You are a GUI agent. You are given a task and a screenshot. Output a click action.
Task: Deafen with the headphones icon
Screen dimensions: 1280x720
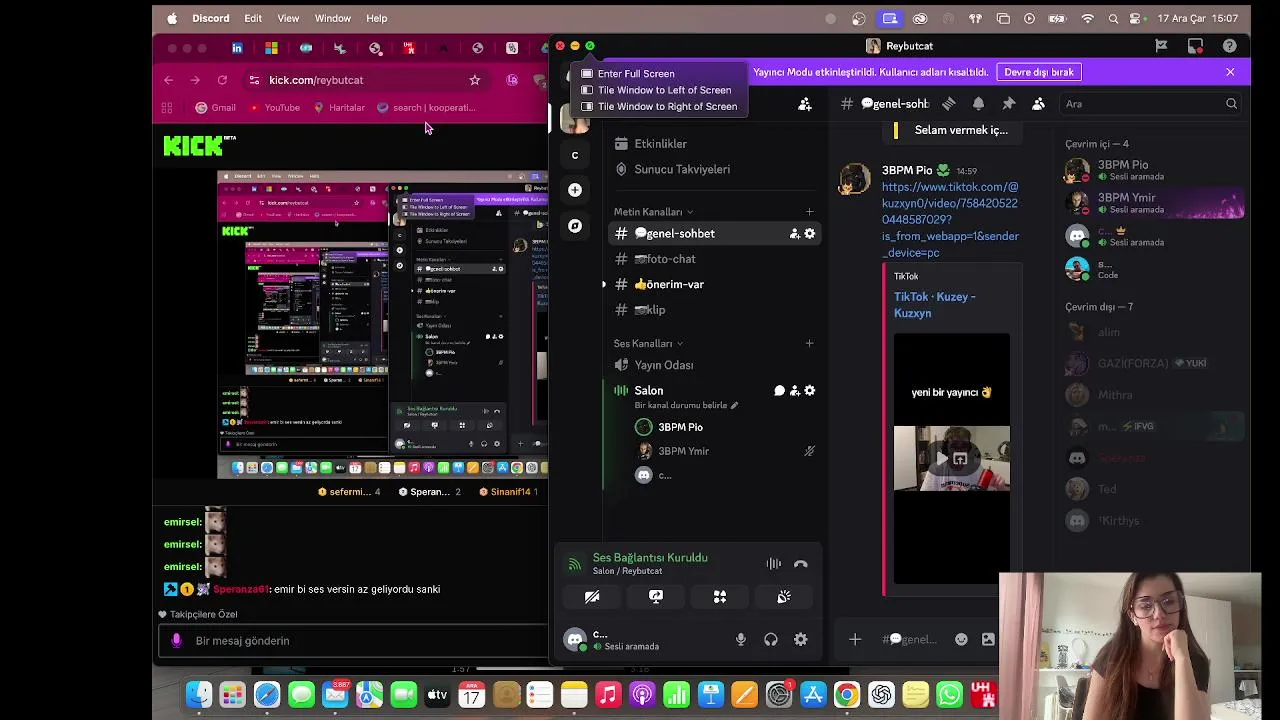(771, 640)
